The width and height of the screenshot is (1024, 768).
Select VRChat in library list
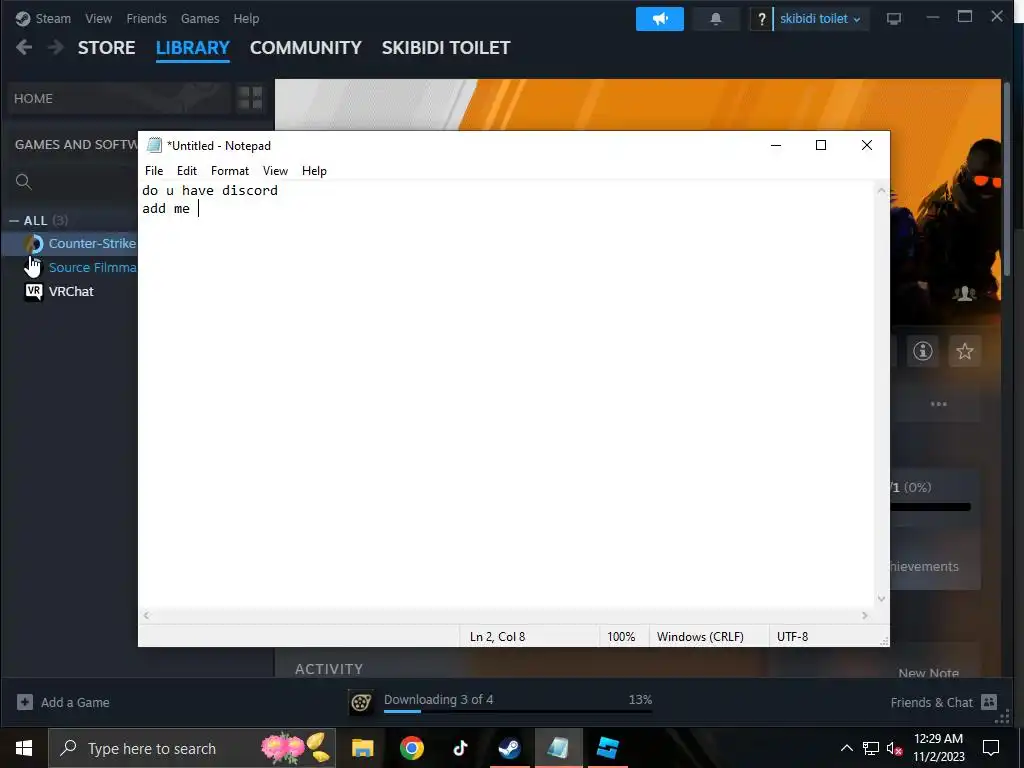click(x=71, y=291)
